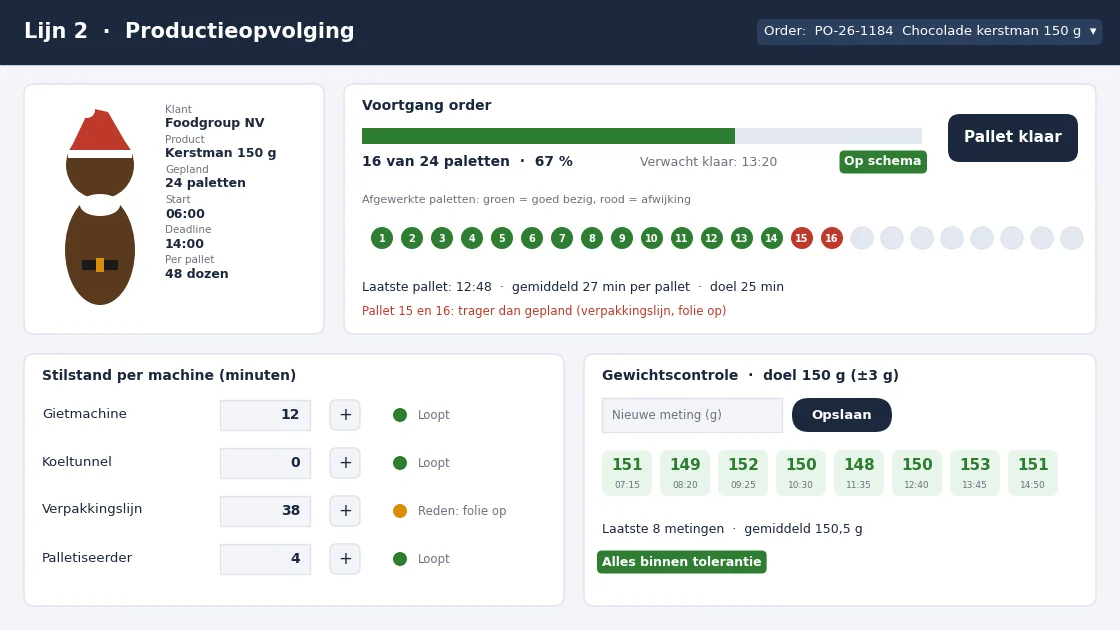The image size is (1120, 630).
Task: Click the green status dot for Palletiseerder
Action: [x=400, y=559]
